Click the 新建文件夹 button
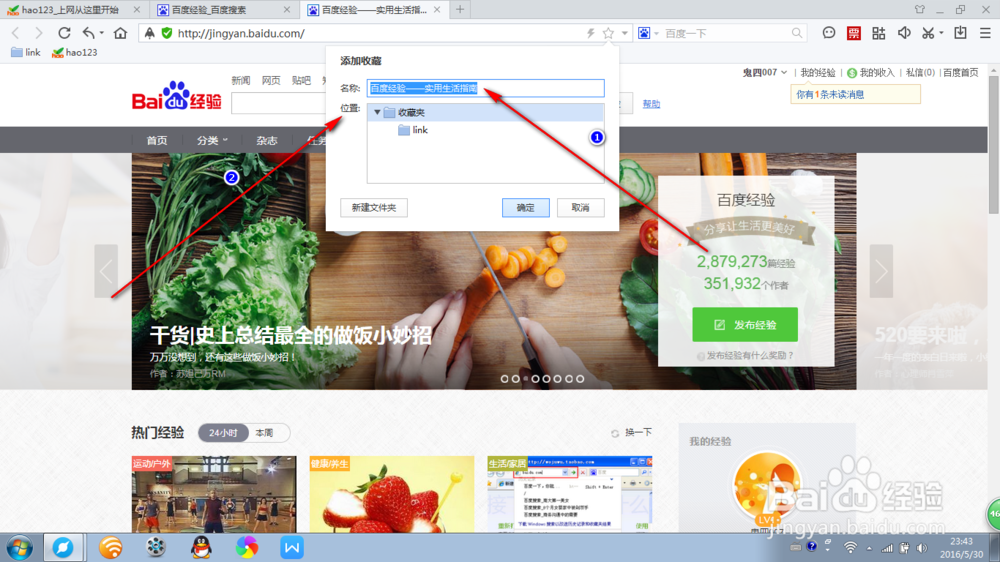1000x562 pixels. pos(374,207)
